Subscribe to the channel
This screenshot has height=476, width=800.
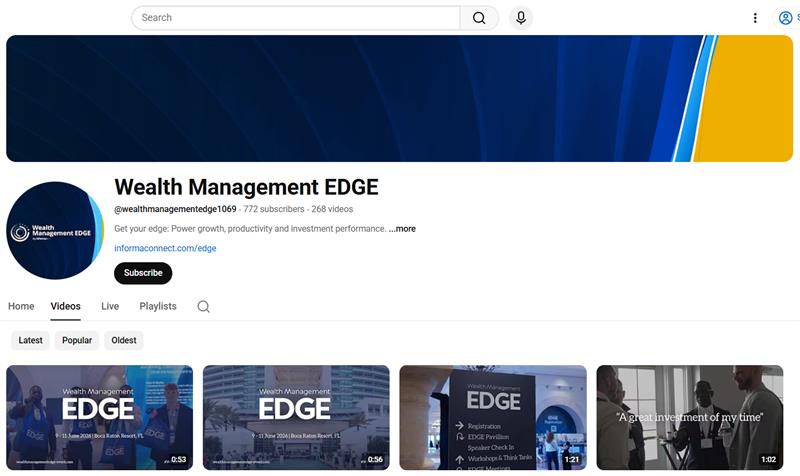coord(143,273)
